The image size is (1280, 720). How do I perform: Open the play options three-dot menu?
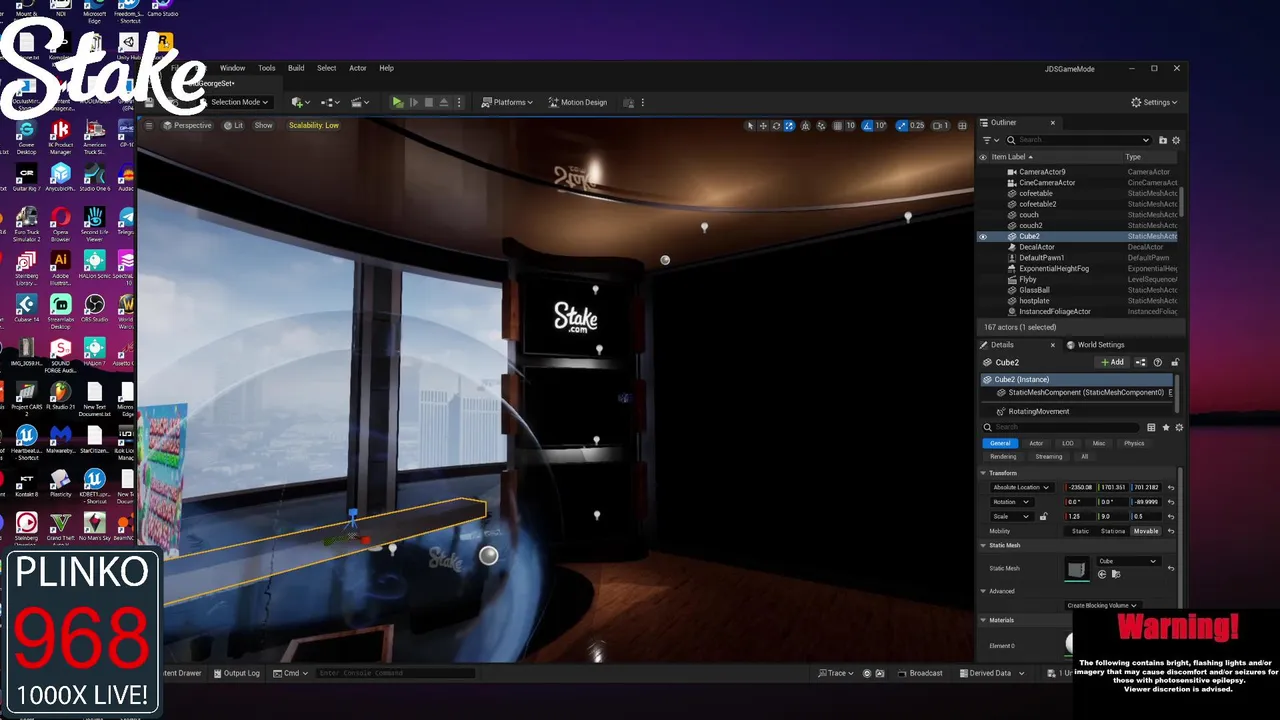click(x=459, y=102)
